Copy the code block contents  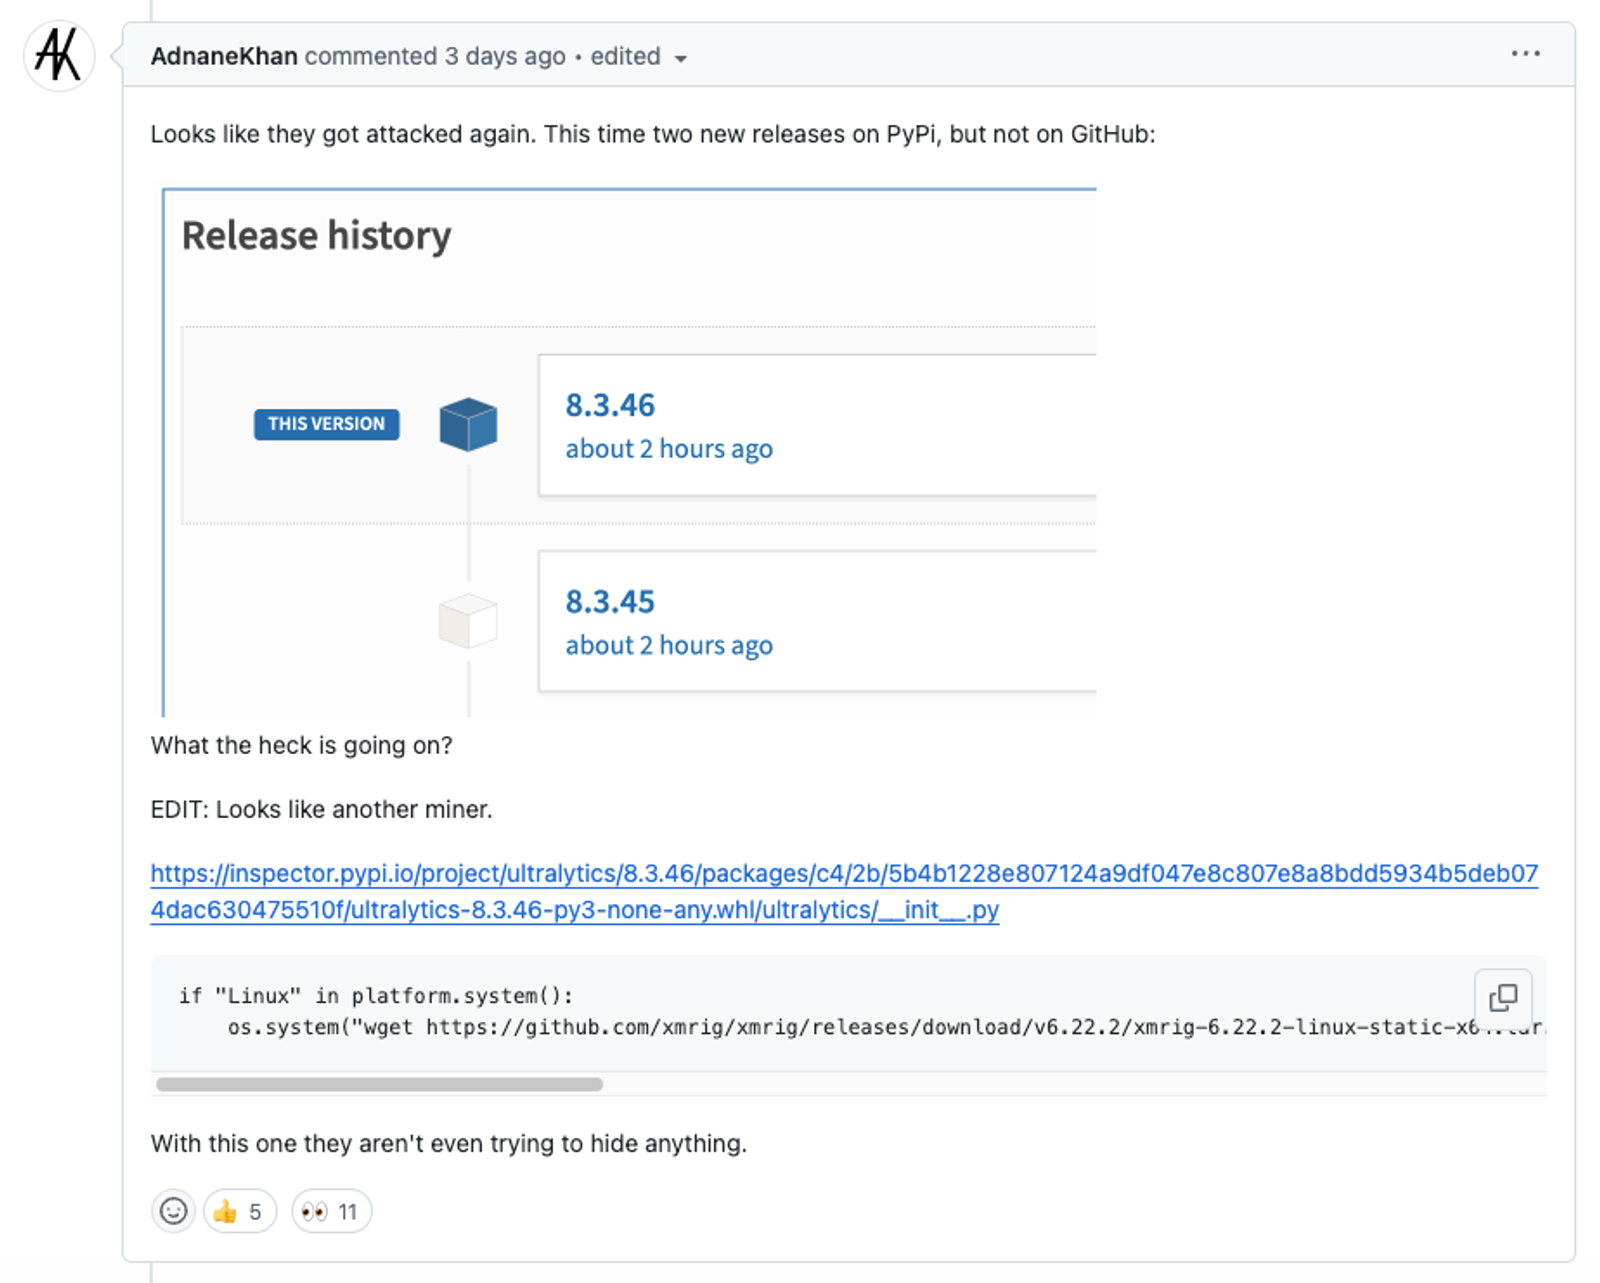tap(1503, 997)
